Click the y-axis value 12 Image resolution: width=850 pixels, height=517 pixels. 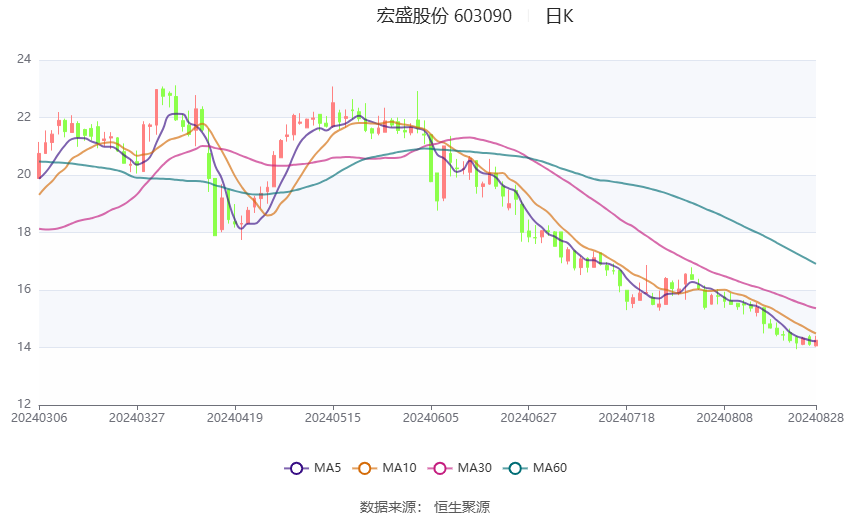[x=24, y=404]
